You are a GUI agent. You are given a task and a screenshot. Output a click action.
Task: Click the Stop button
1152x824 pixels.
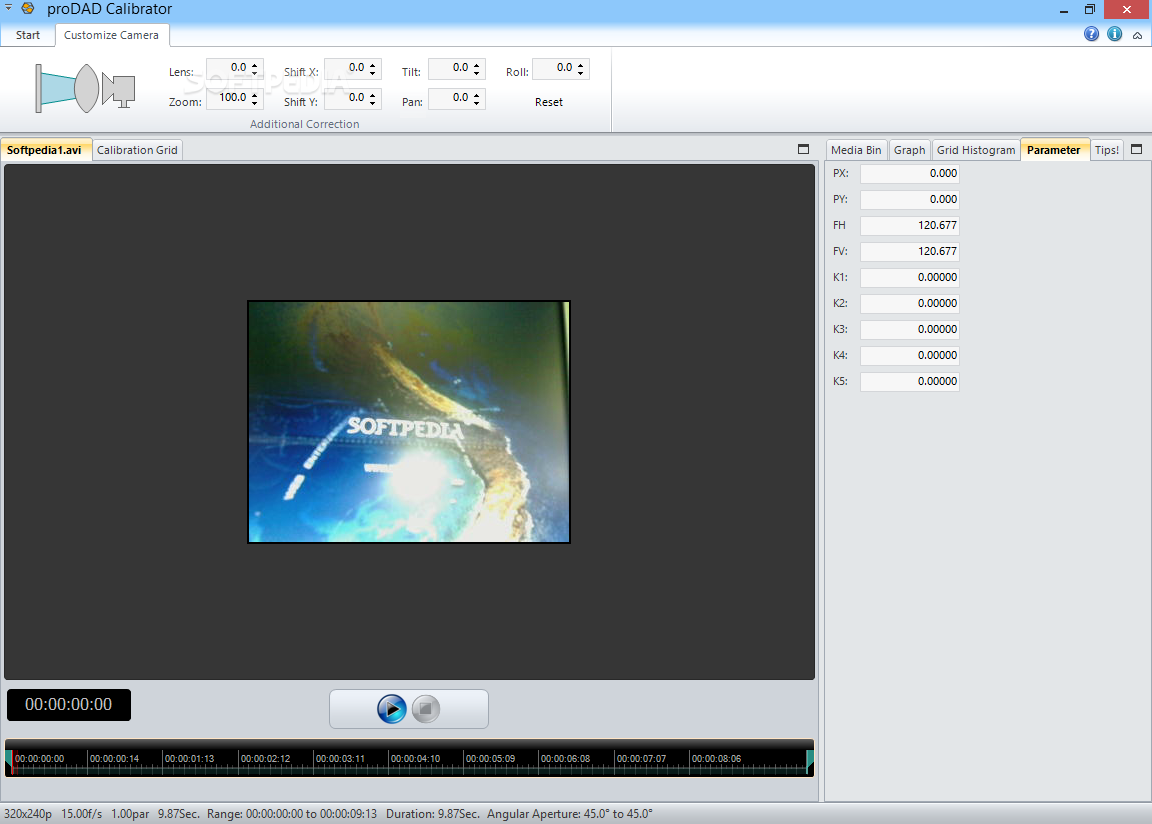coord(425,709)
